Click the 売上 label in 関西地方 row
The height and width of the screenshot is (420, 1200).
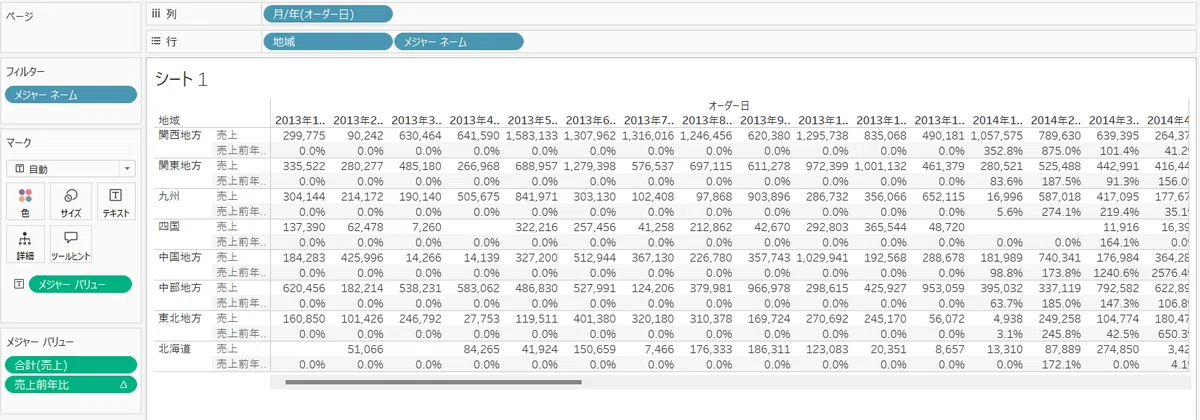click(x=227, y=134)
